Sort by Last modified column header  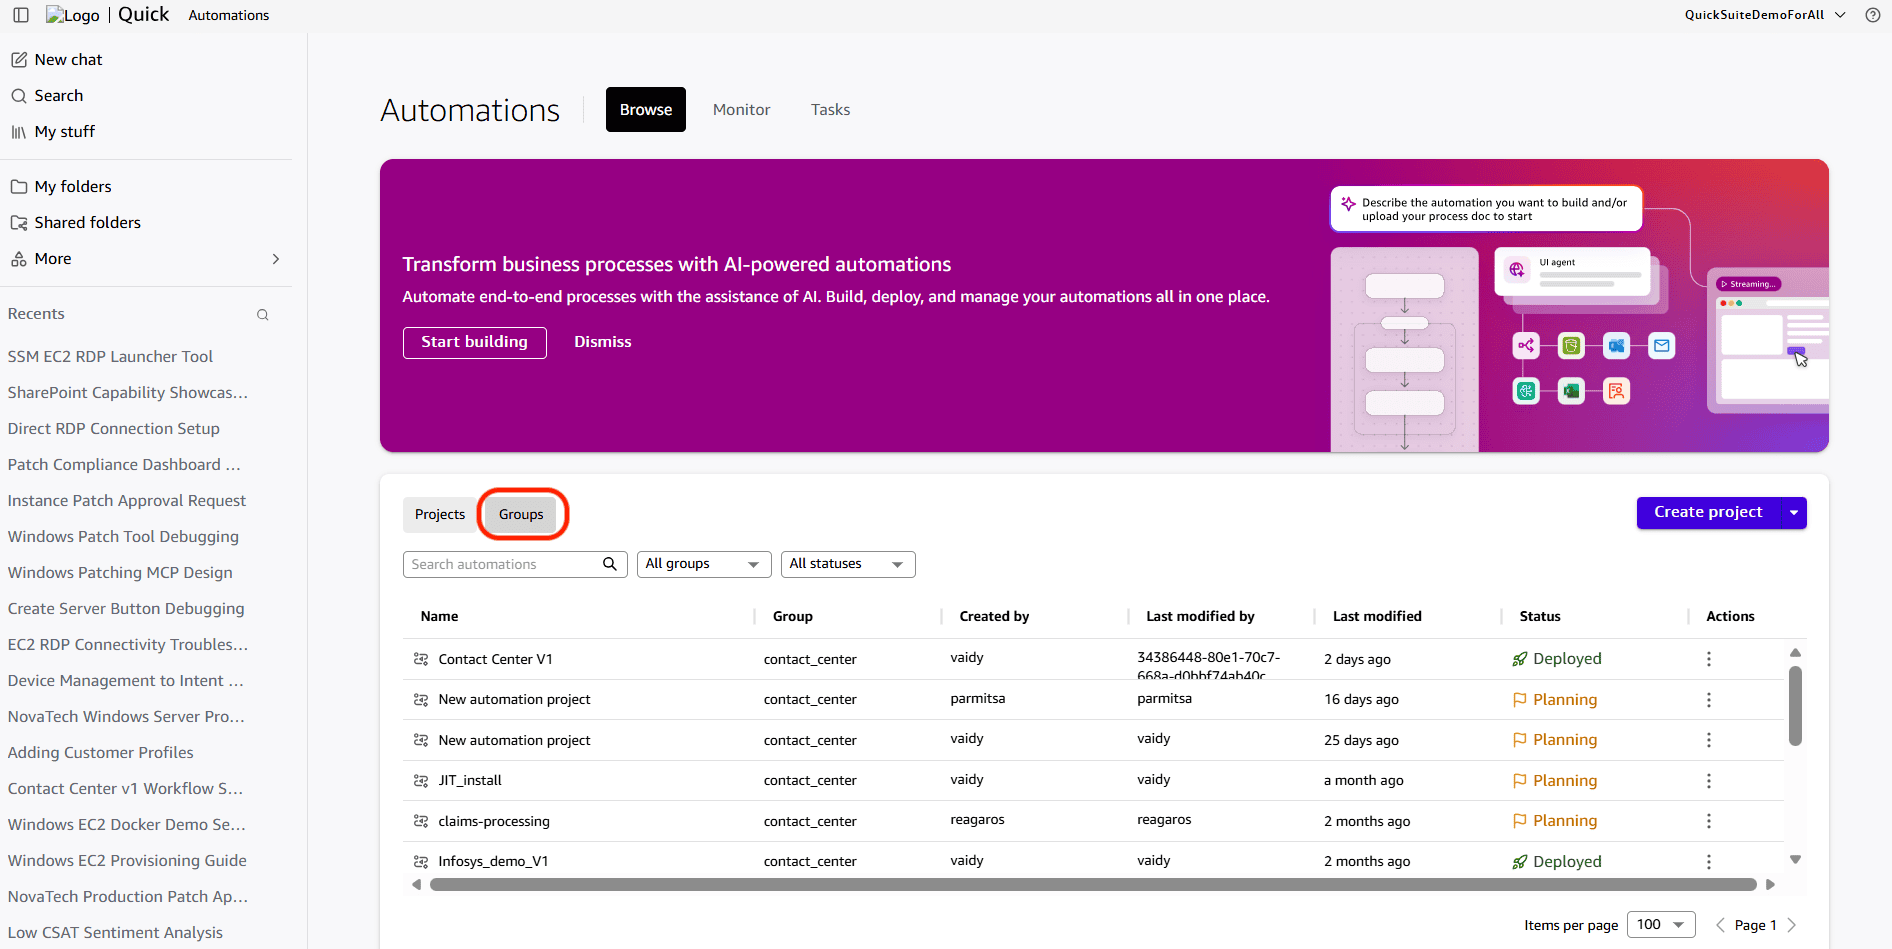point(1377,616)
